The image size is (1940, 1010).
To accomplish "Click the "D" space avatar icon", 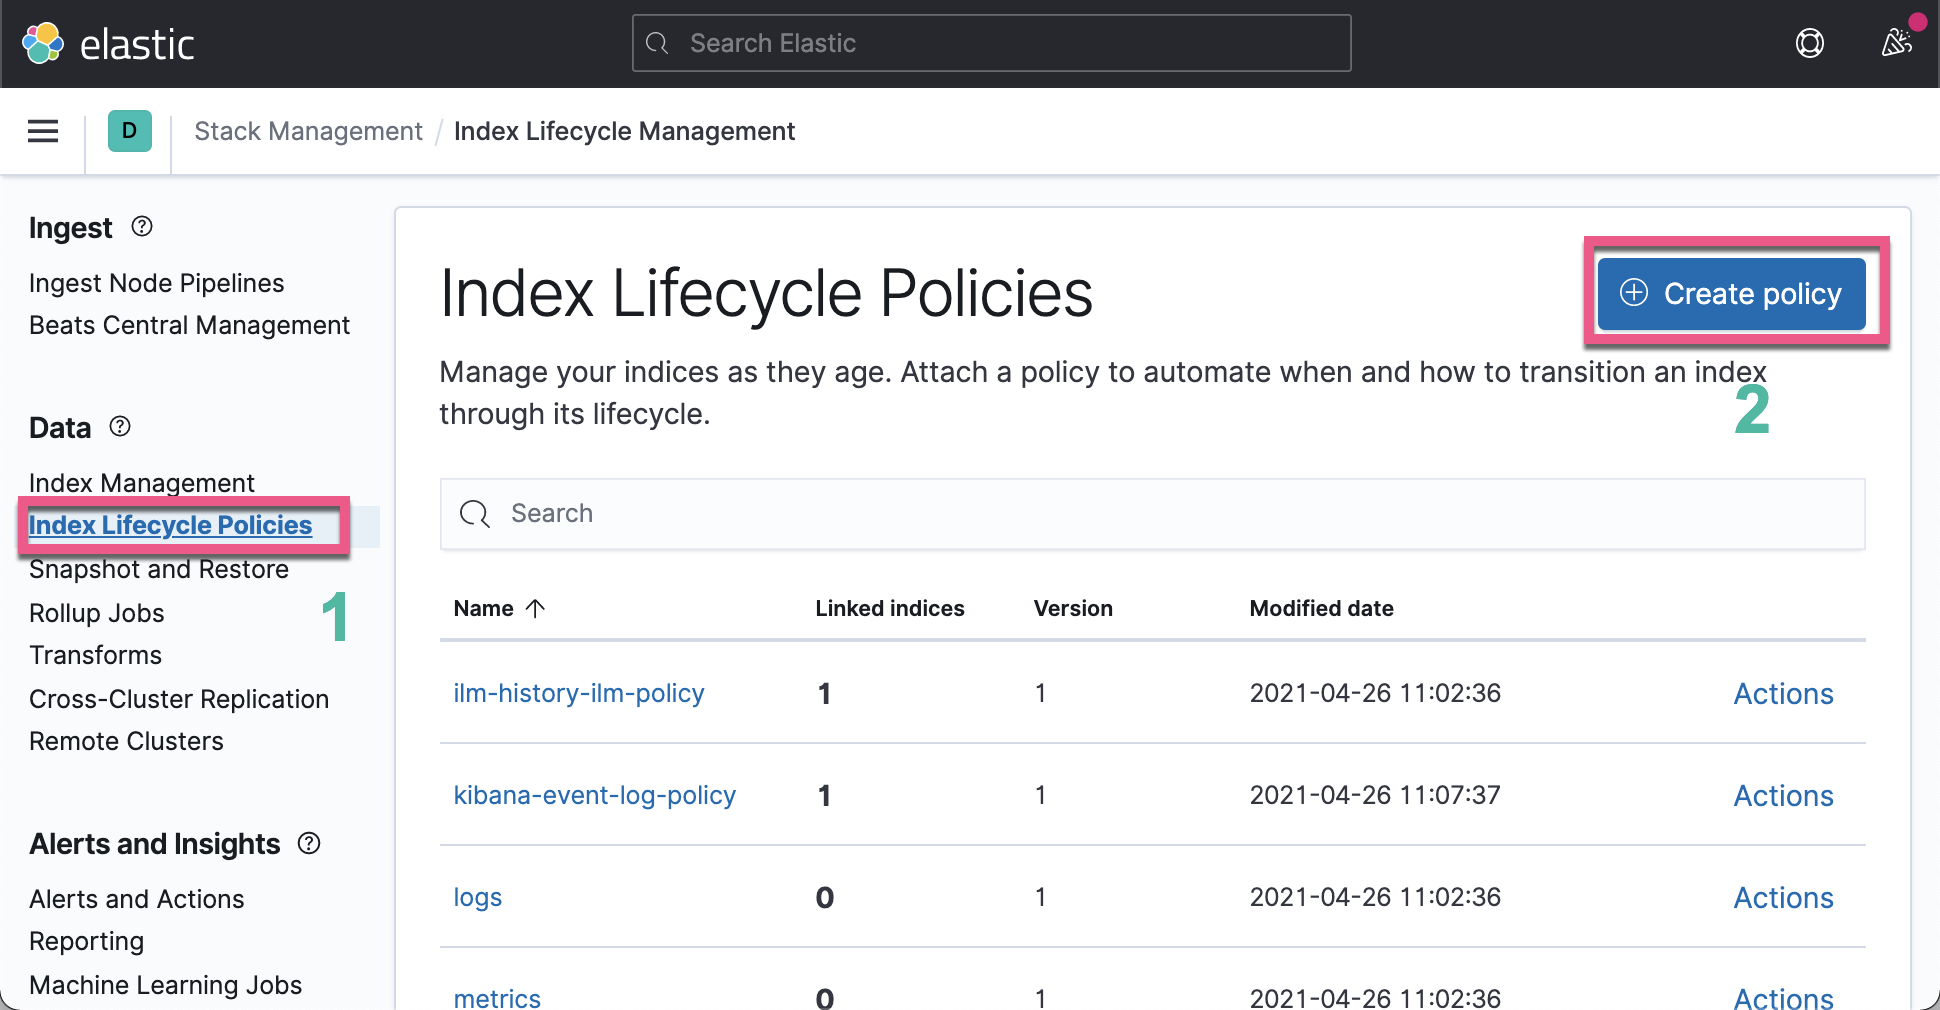I will tap(128, 131).
